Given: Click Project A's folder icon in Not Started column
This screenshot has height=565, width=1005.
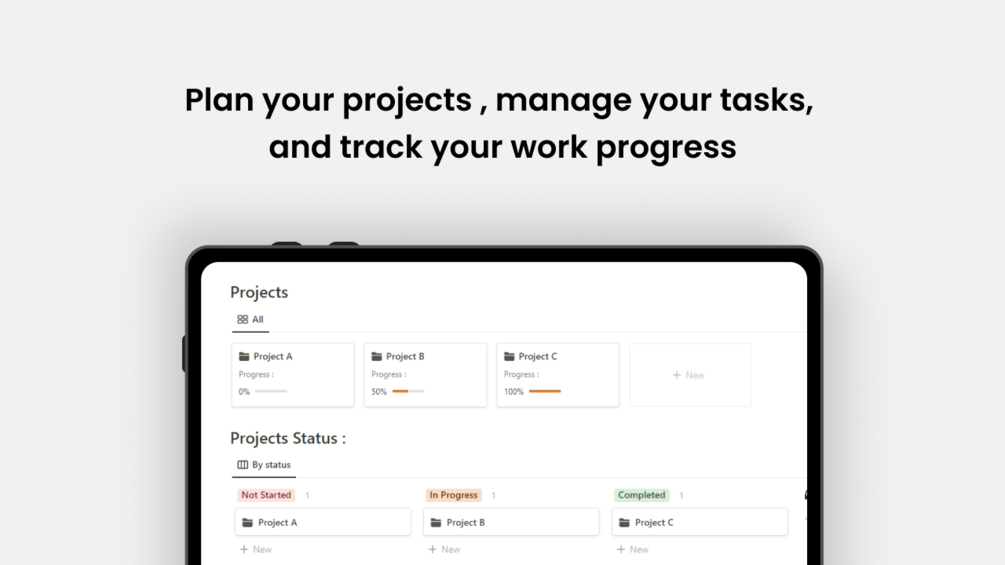Looking at the screenshot, I should [x=248, y=522].
